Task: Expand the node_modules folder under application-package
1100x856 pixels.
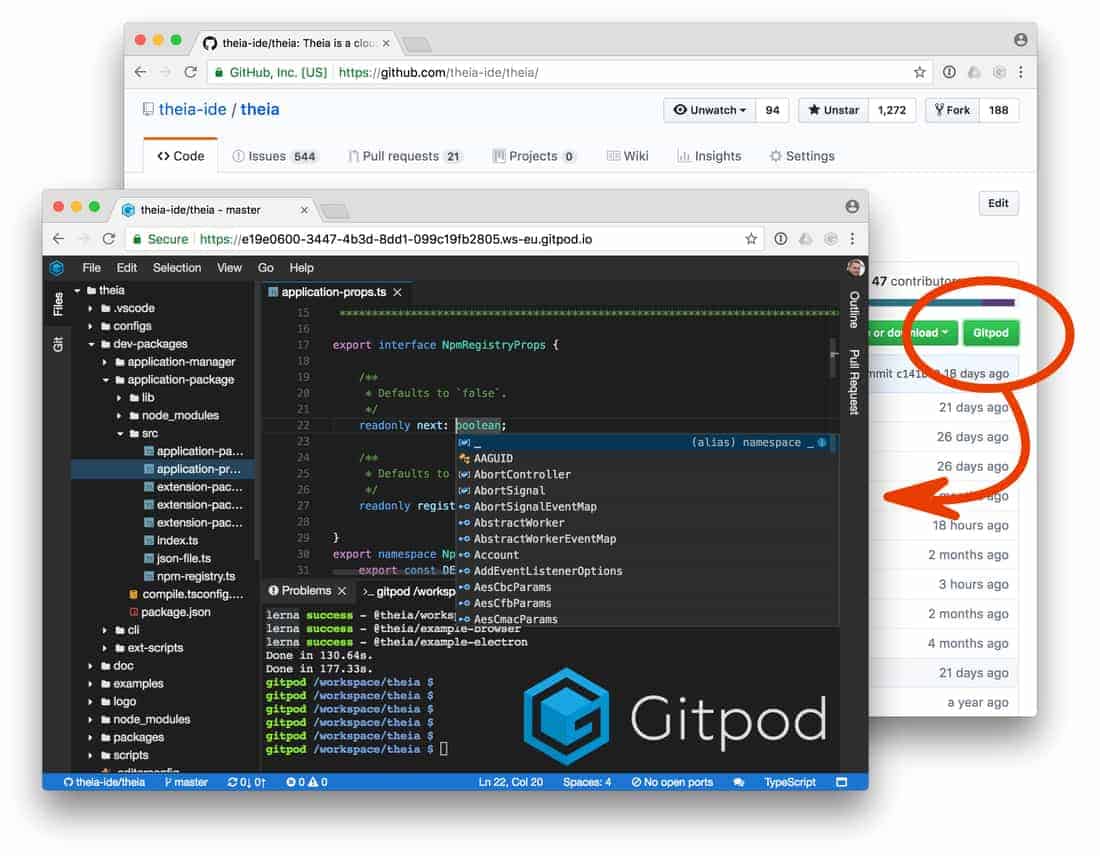Action: pyautogui.click(x=119, y=416)
